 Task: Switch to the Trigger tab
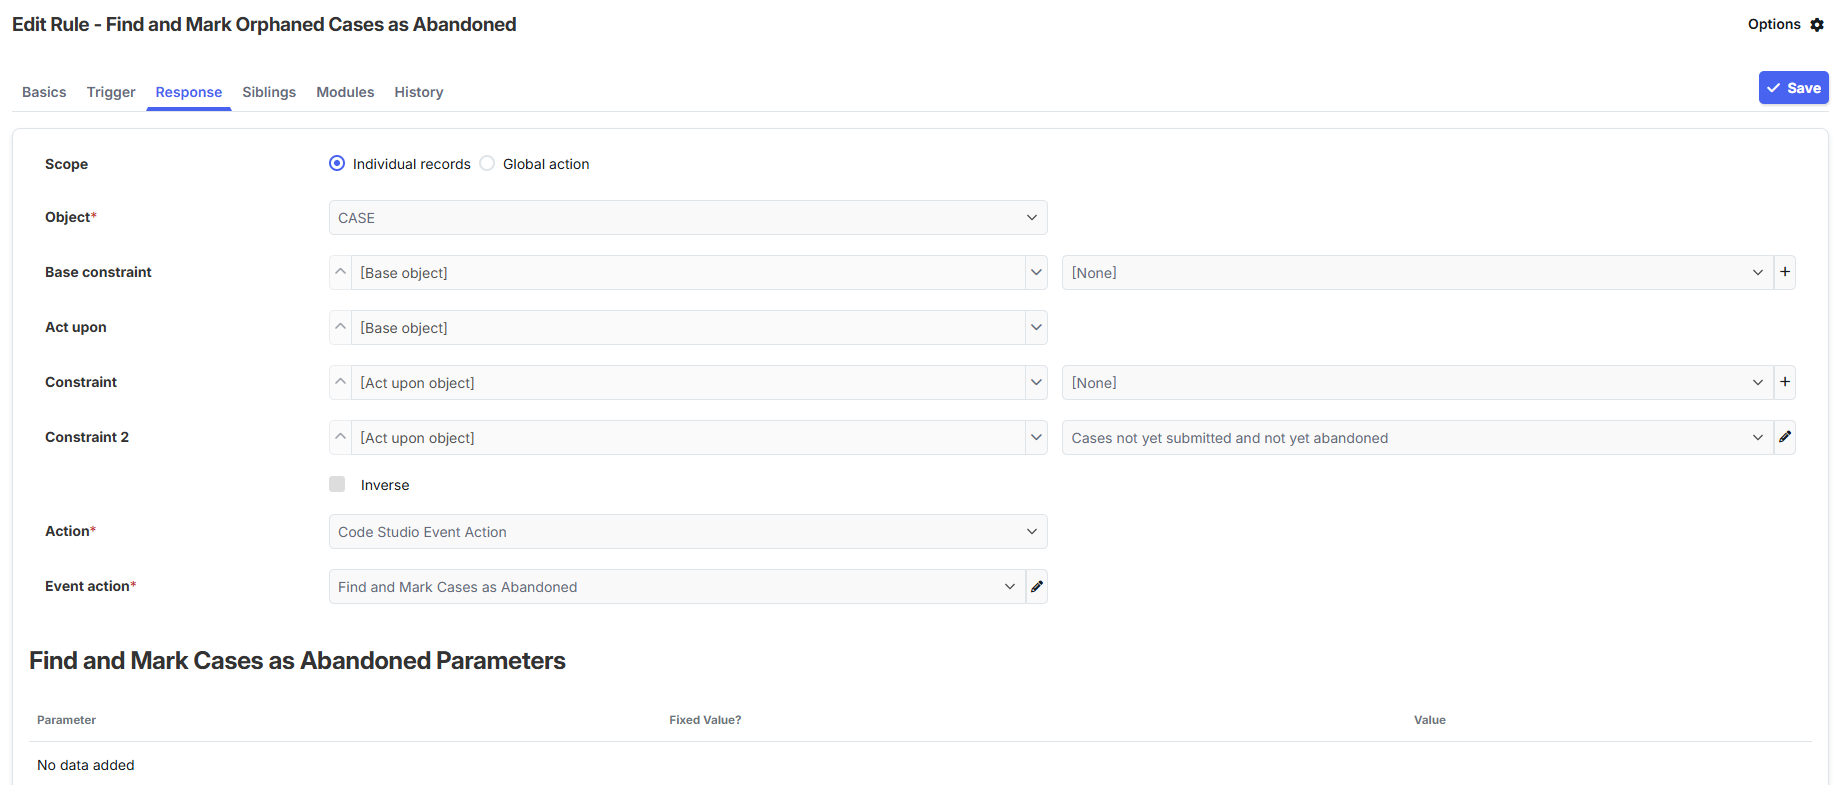pos(111,92)
